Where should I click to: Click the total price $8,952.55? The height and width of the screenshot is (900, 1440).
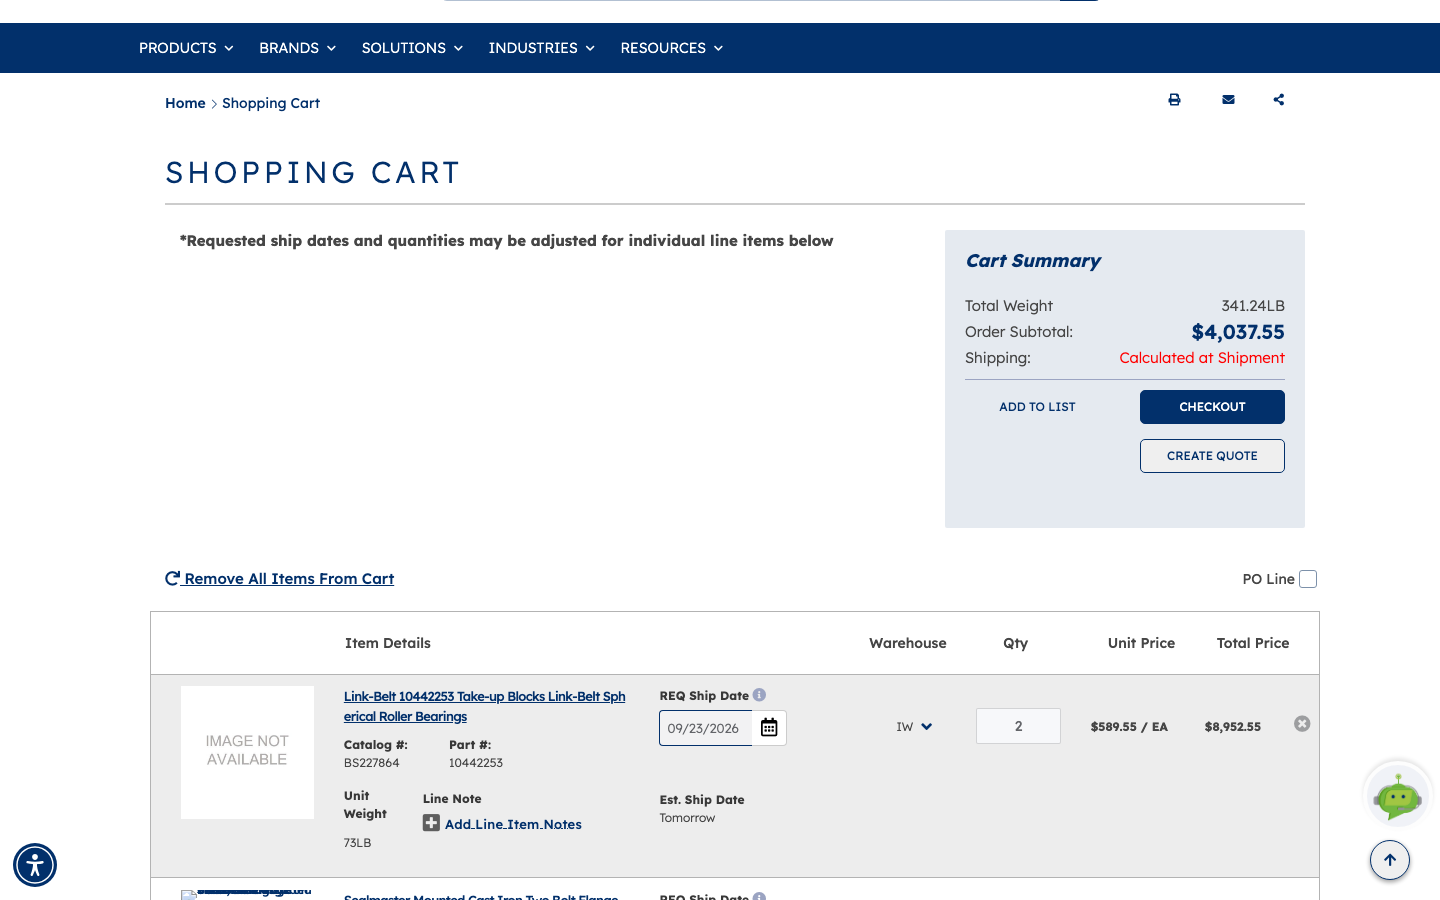pyautogui.click(x=1233, y=727)
